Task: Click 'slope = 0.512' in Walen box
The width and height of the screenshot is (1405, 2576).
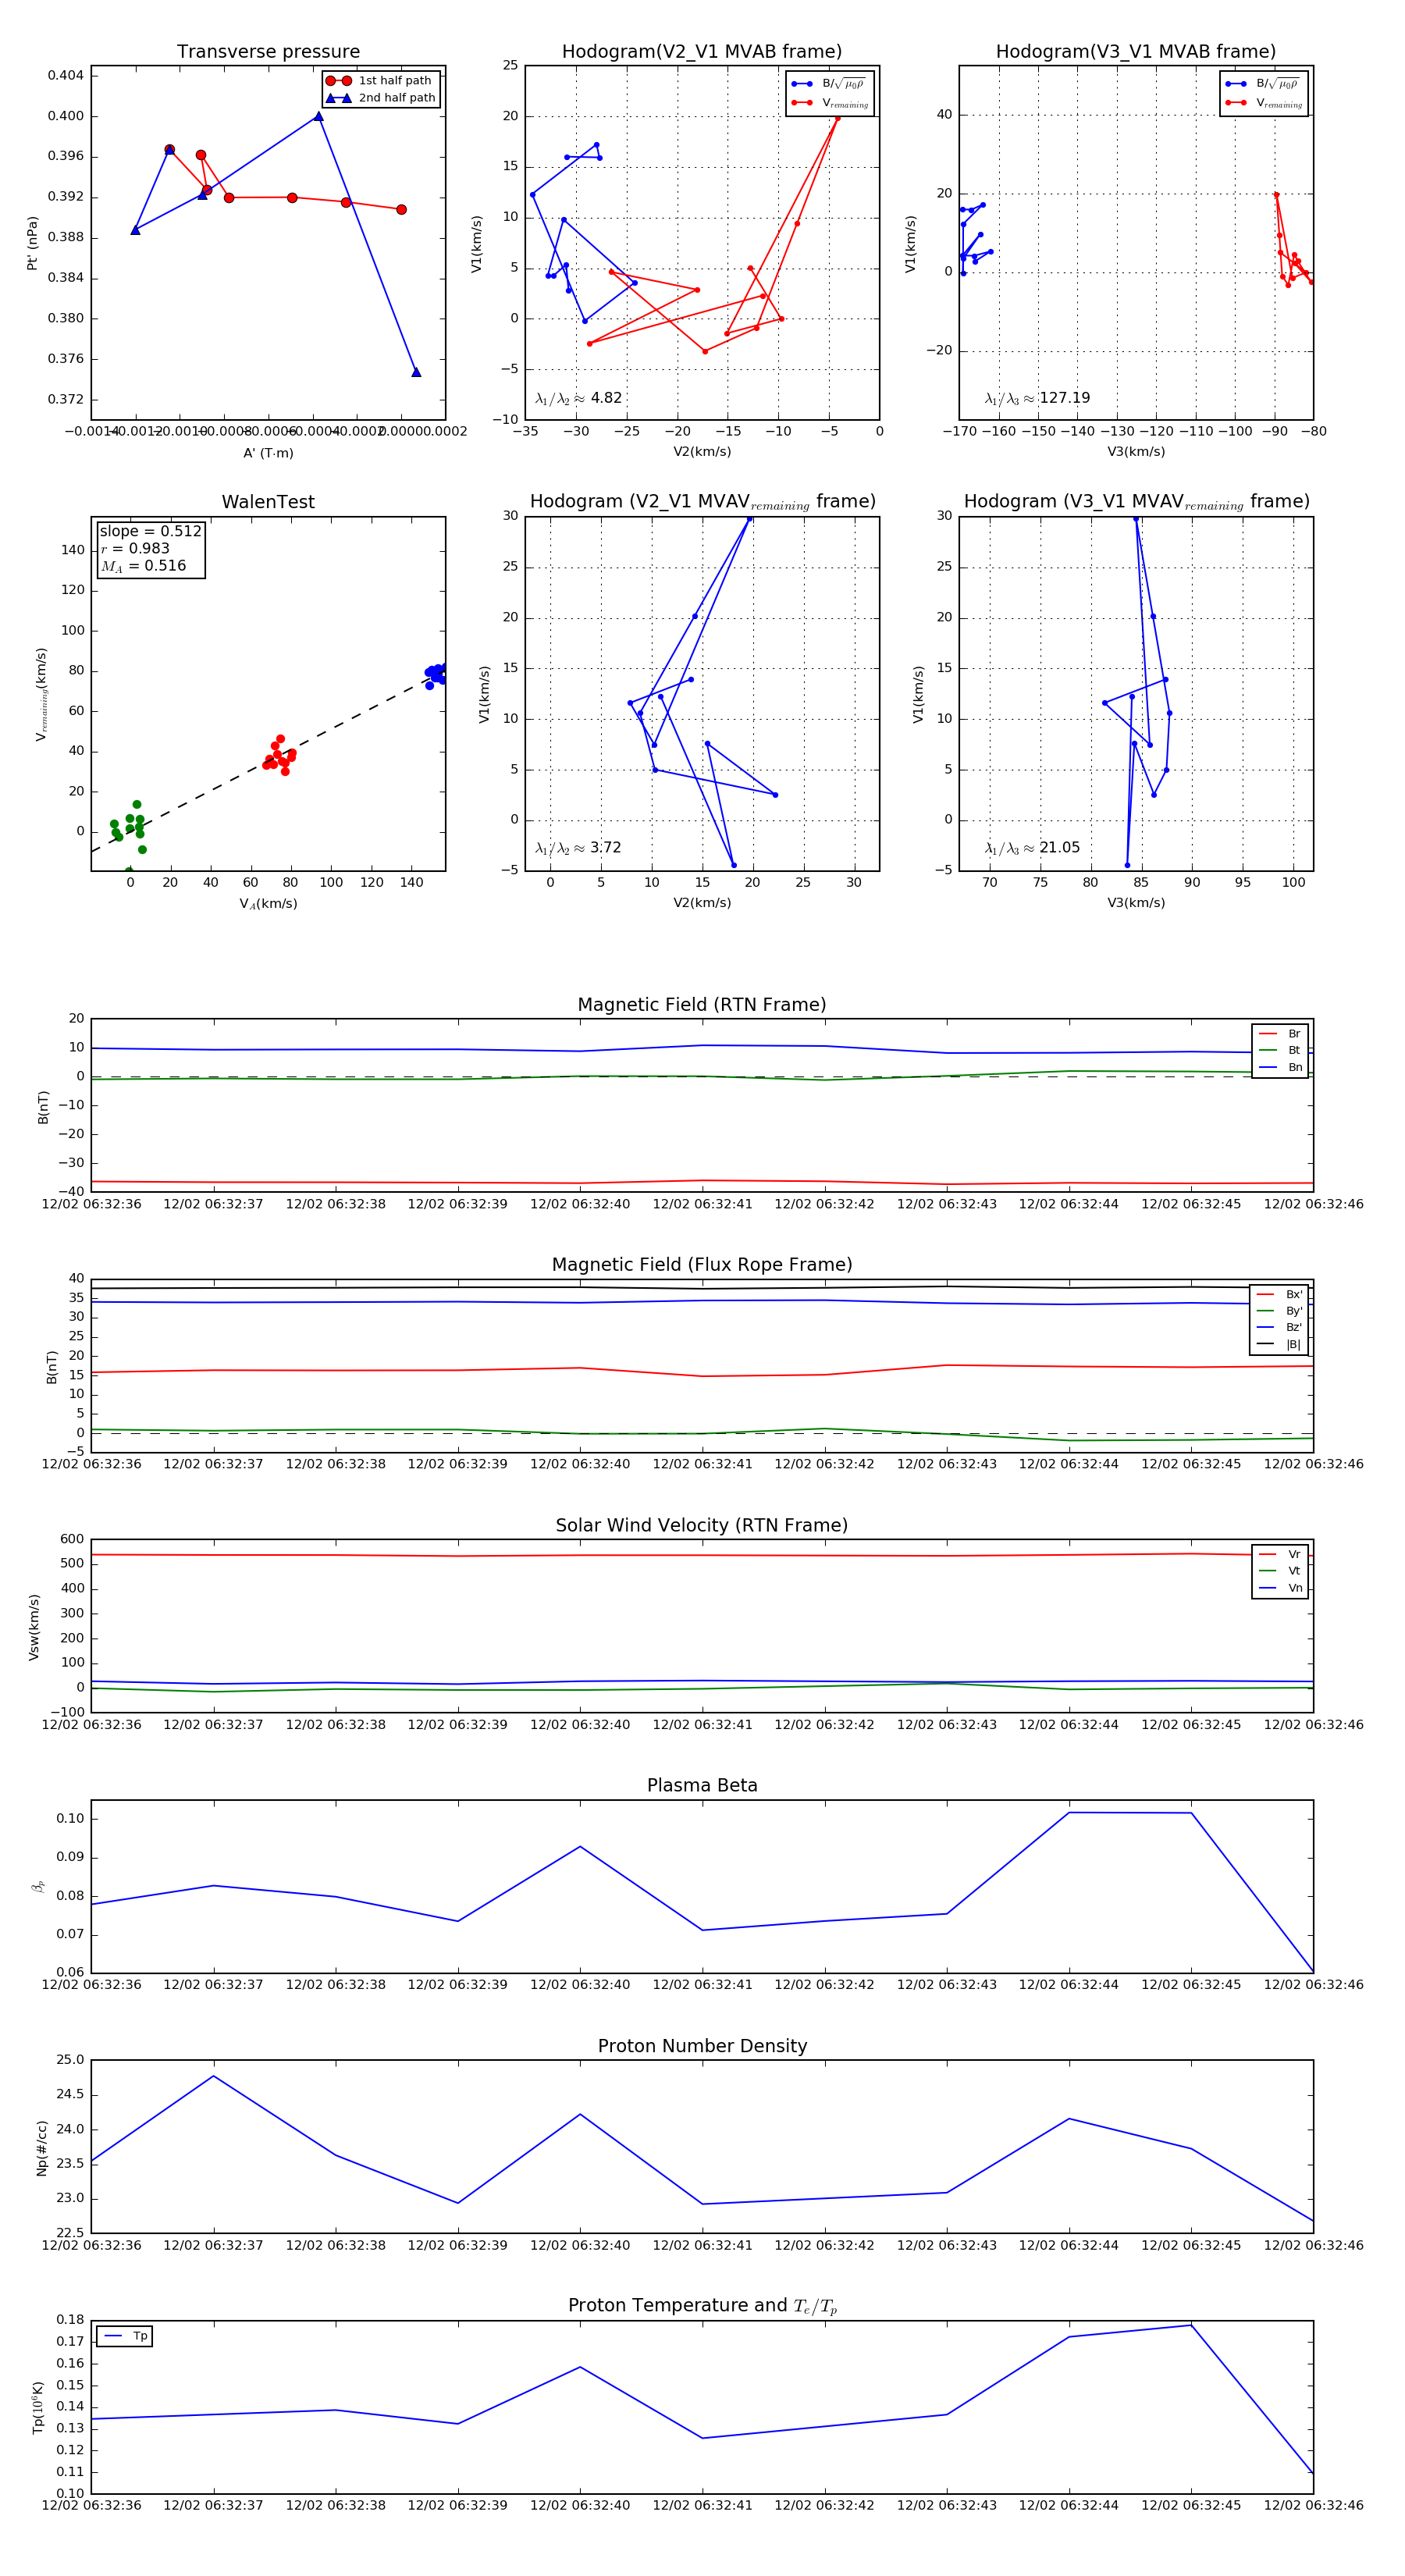Action: coord(150,531)
